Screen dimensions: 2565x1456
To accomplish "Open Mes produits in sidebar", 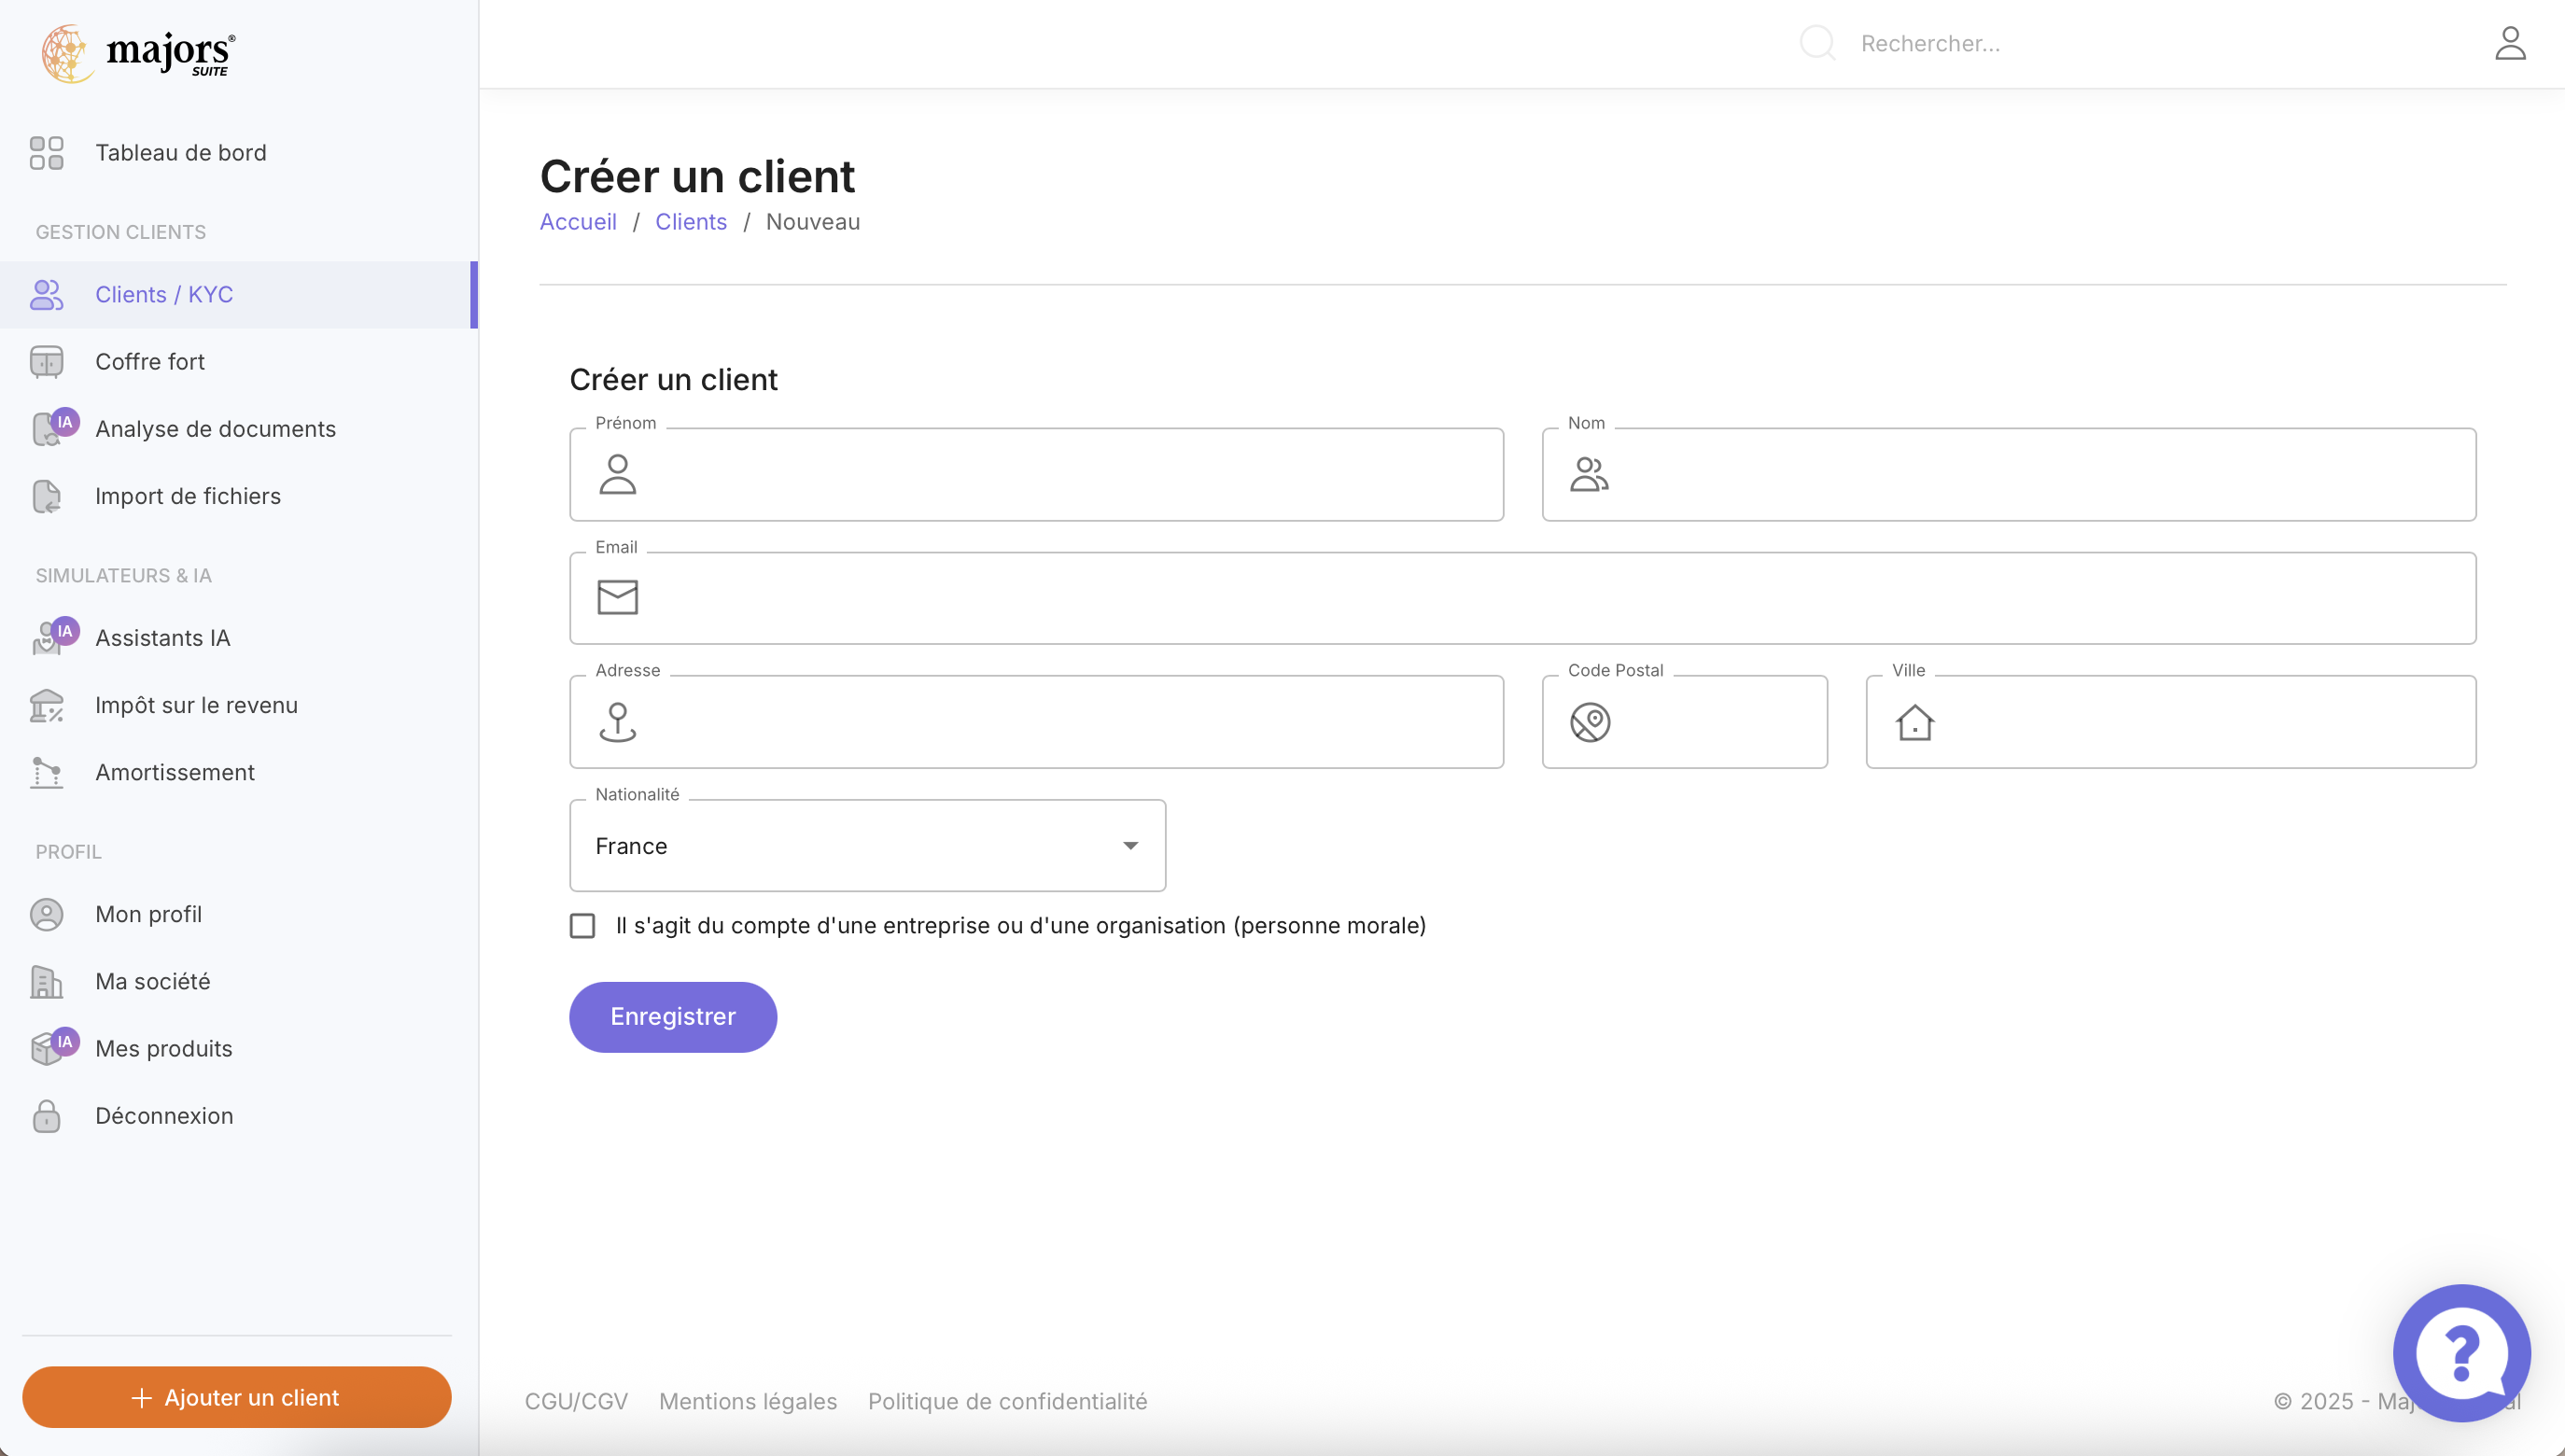I will coord(163,1049).
